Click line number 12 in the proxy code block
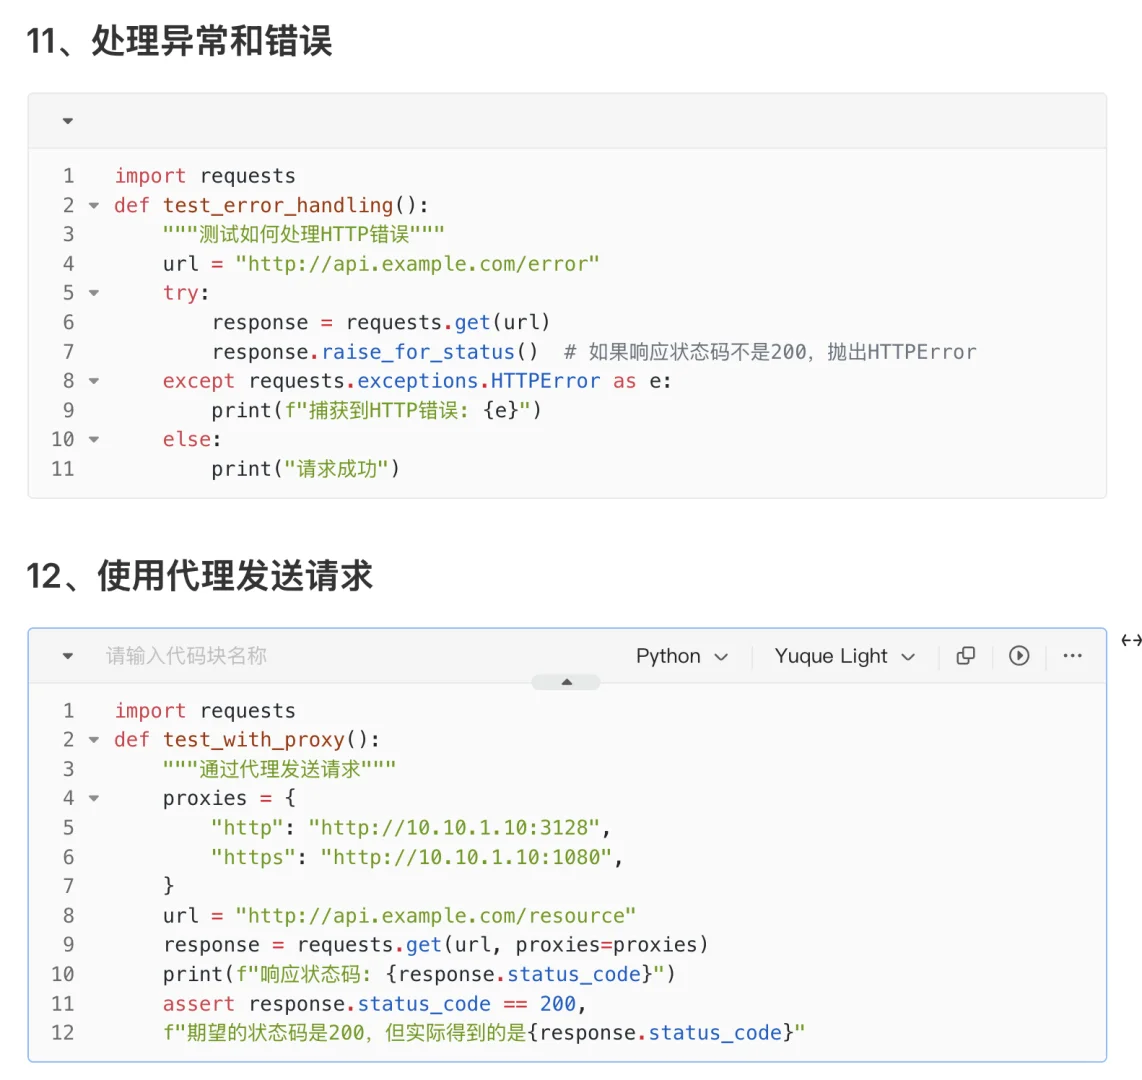This screenshot has width=1142, height=1080. tap(63, 1033)
